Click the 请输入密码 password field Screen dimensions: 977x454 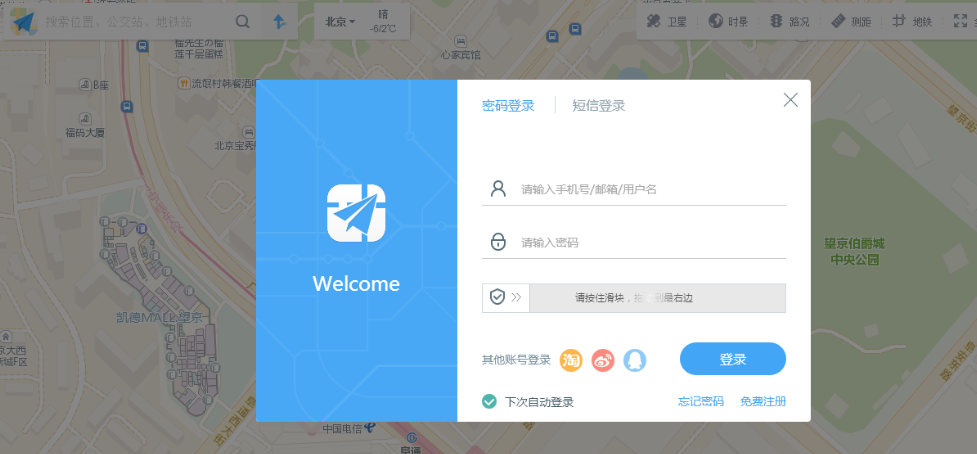click(634, 242)
